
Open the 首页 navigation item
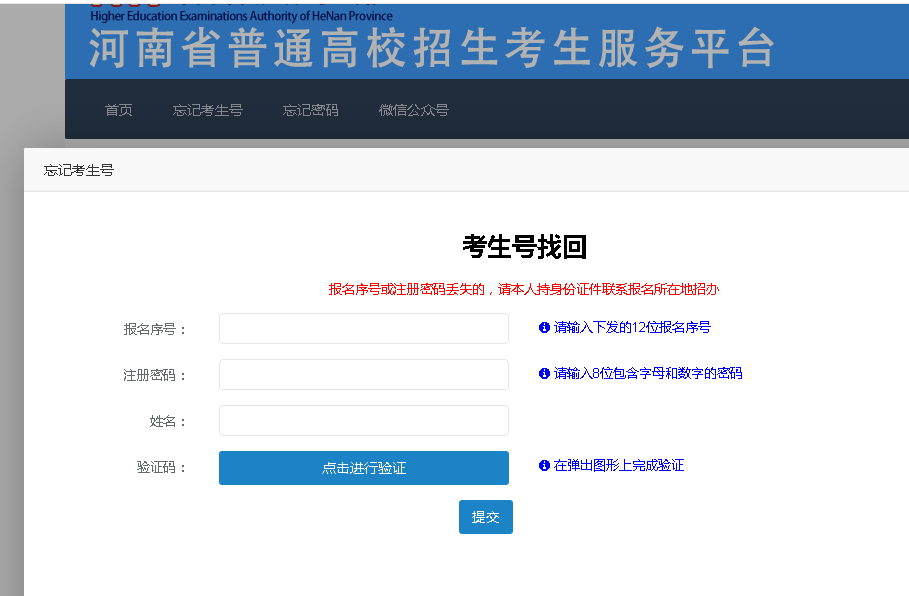coord(119,110)
